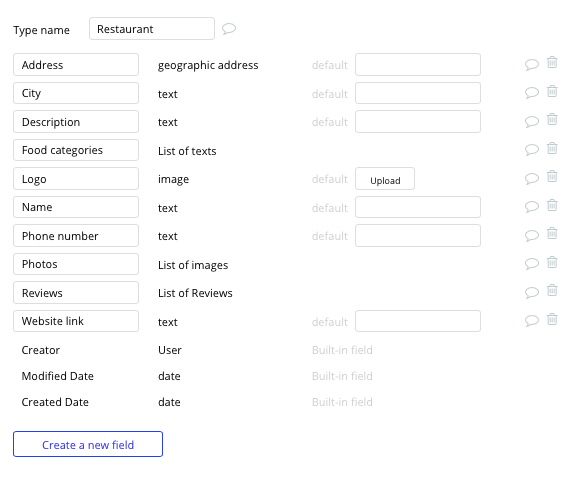Focus default value input for Address
The image size is (581, 482).
[418, 65]
